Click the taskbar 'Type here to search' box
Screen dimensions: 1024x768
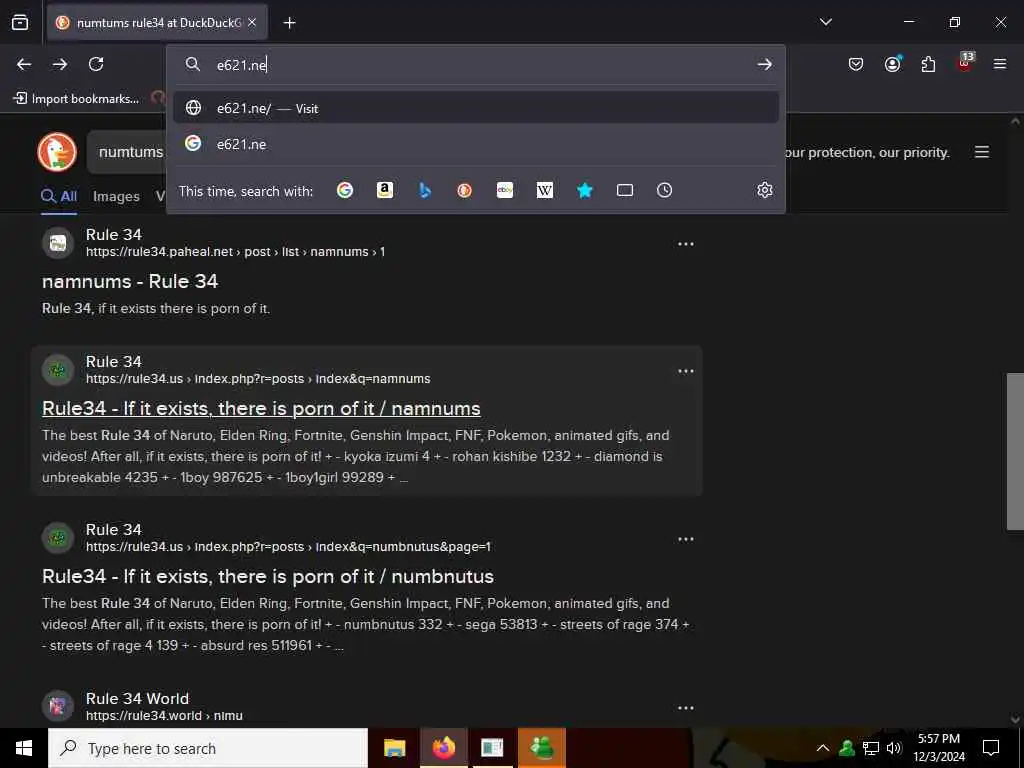pos(208,748)
